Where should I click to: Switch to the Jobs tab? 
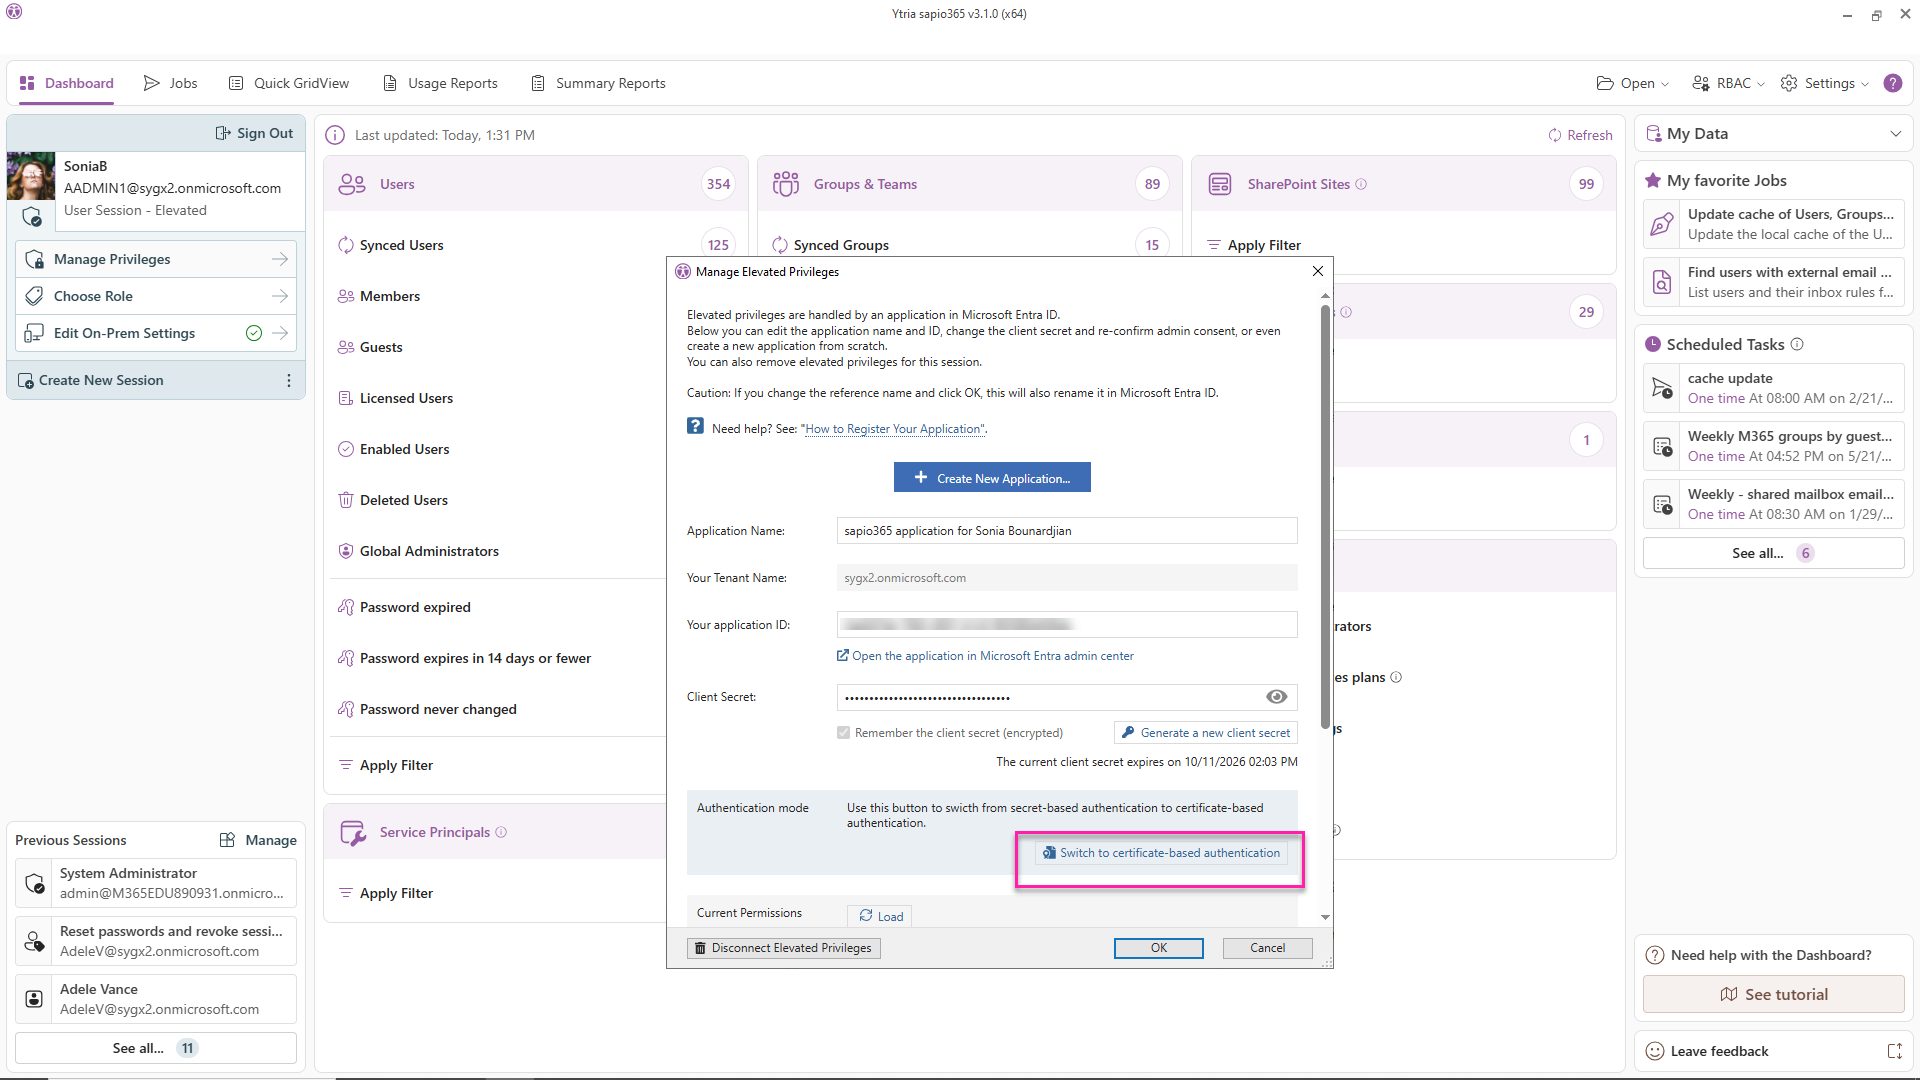coord(170,83)
